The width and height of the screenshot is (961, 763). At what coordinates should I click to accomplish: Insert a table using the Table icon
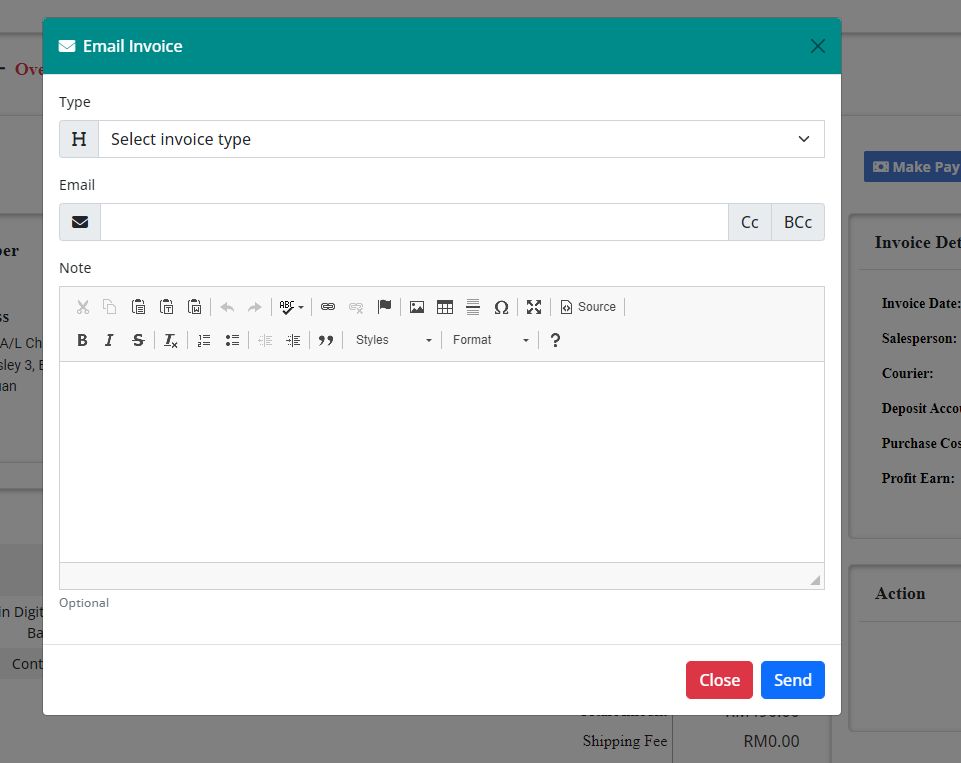[x=445, y=307]
